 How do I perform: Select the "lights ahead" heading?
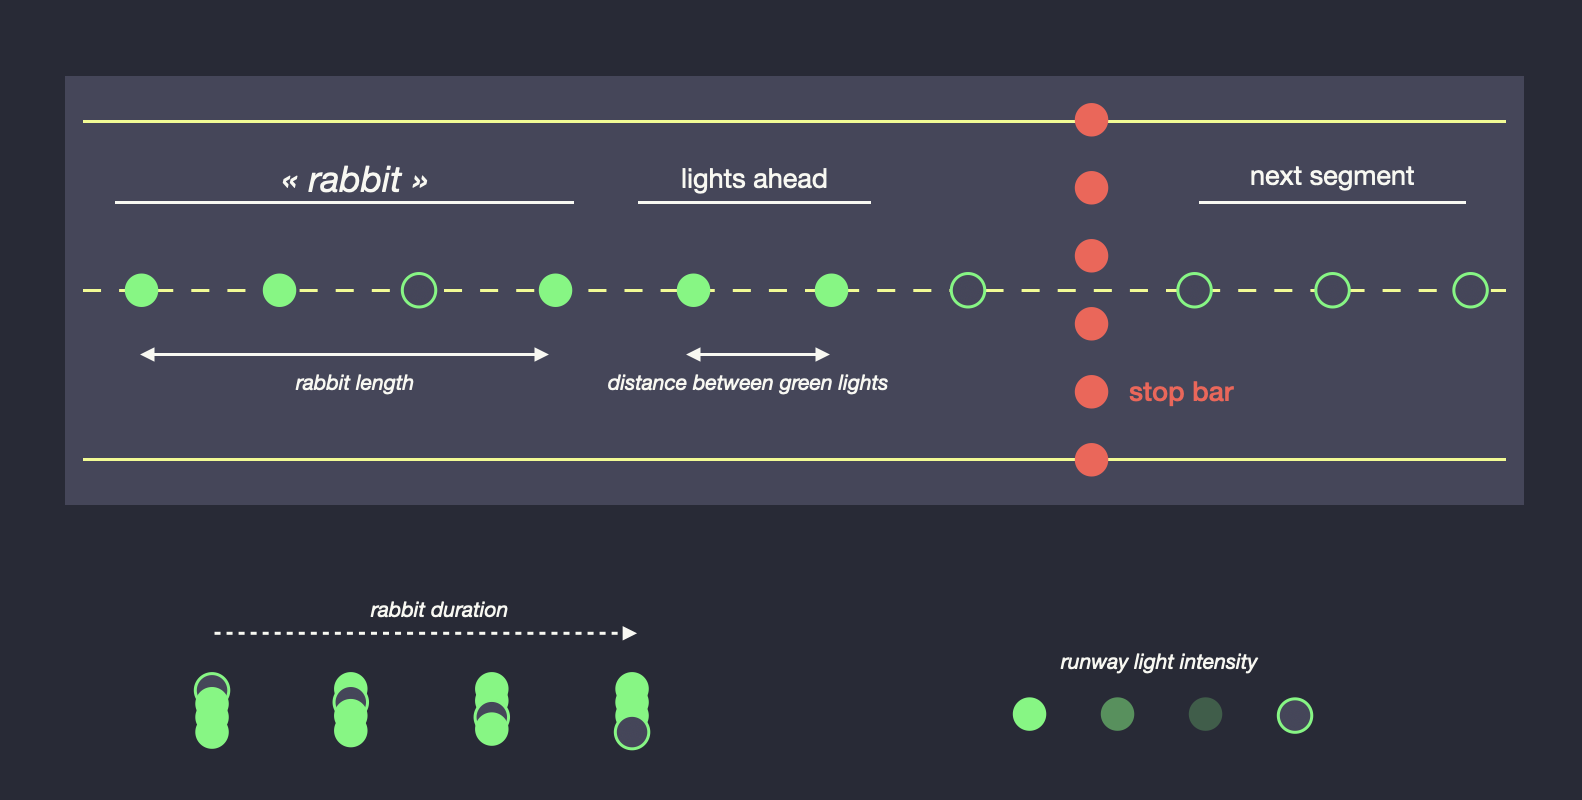(x=754, y=179)
